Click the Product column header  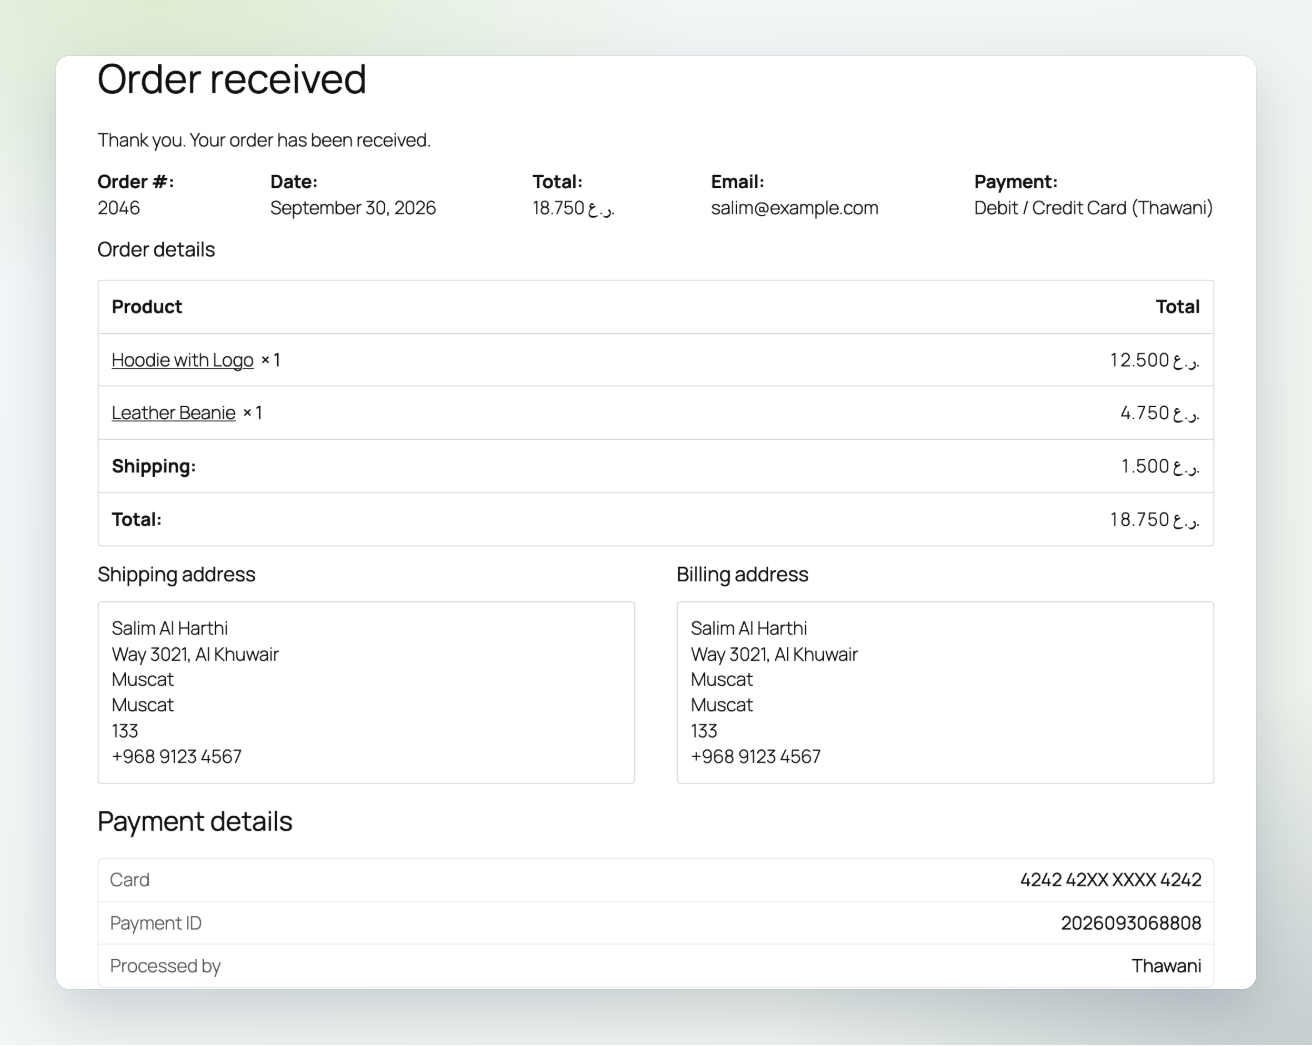tap(147, 307)
